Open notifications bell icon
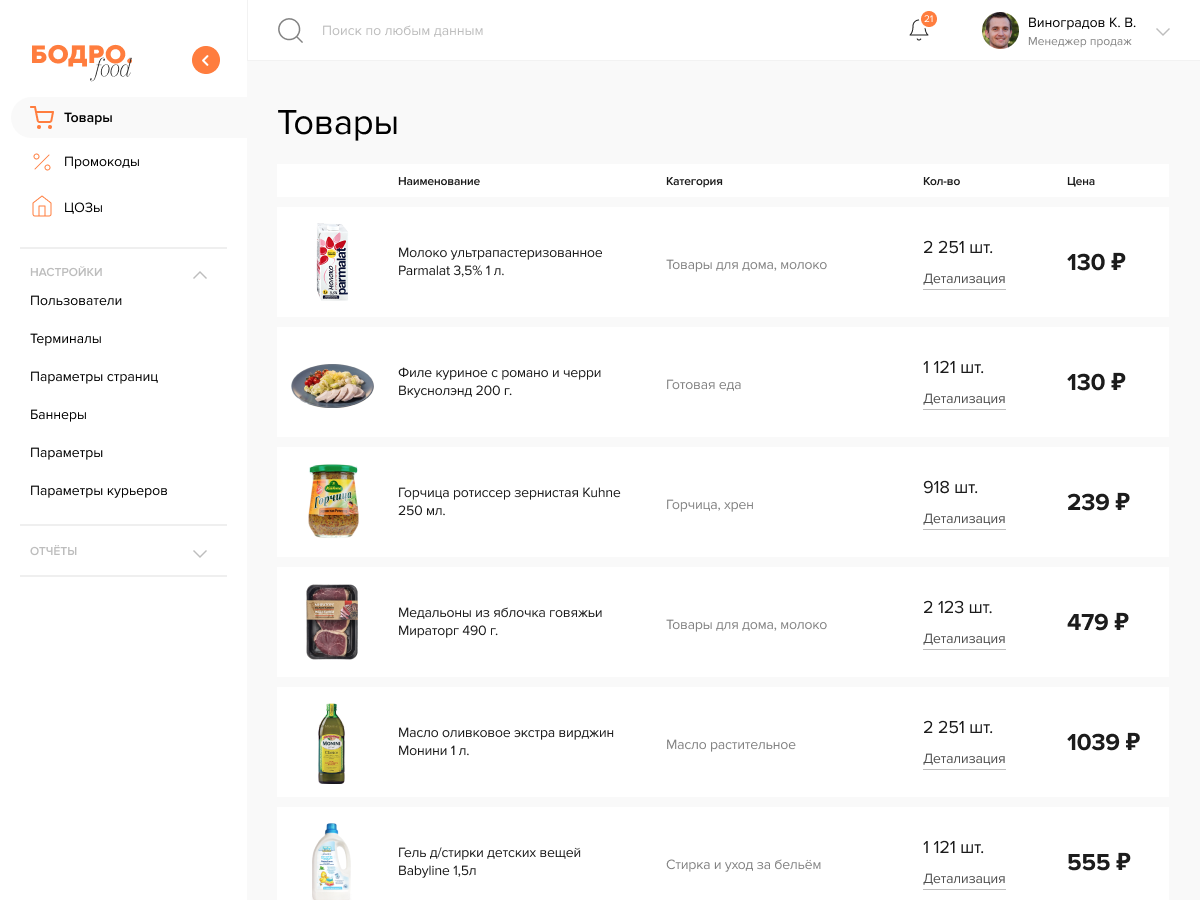 tap(919, 30)
